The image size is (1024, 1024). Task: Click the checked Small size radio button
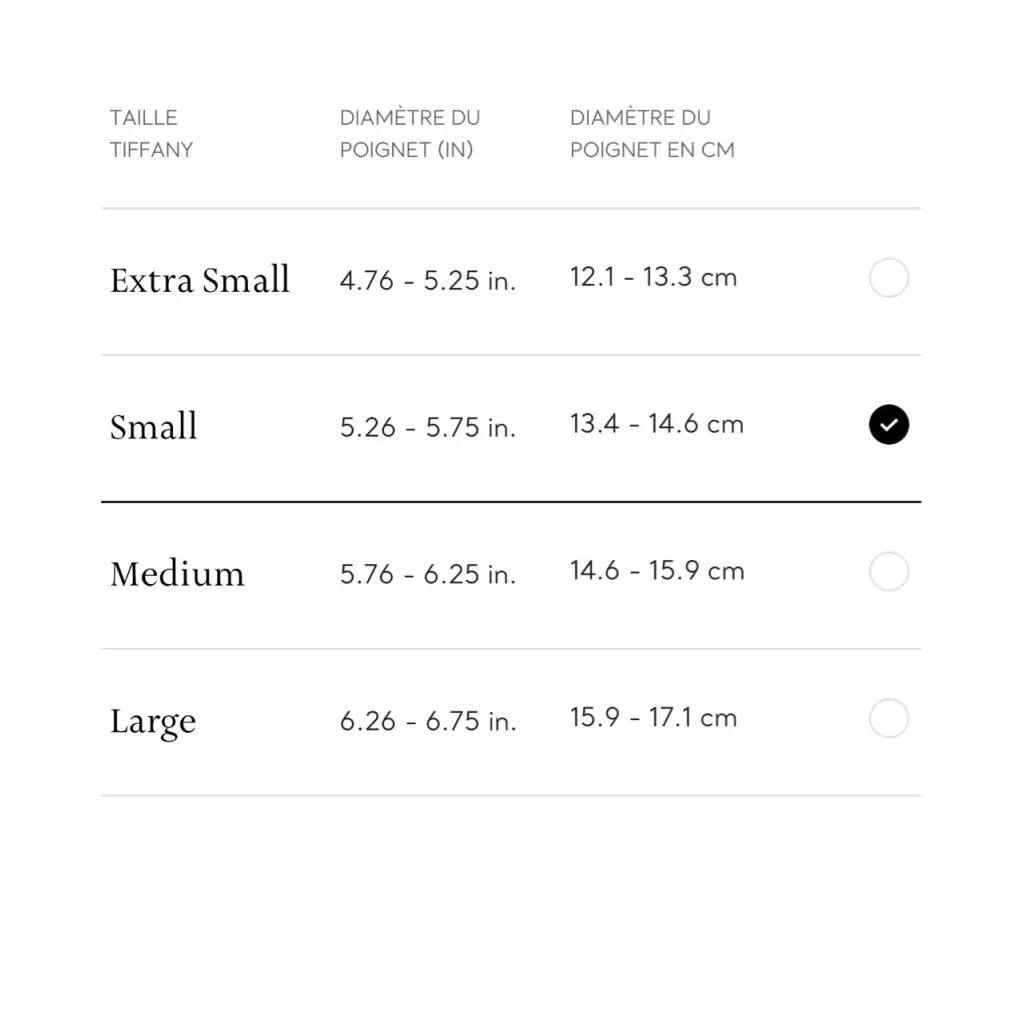pyautogui.click(x=888, y=425)
